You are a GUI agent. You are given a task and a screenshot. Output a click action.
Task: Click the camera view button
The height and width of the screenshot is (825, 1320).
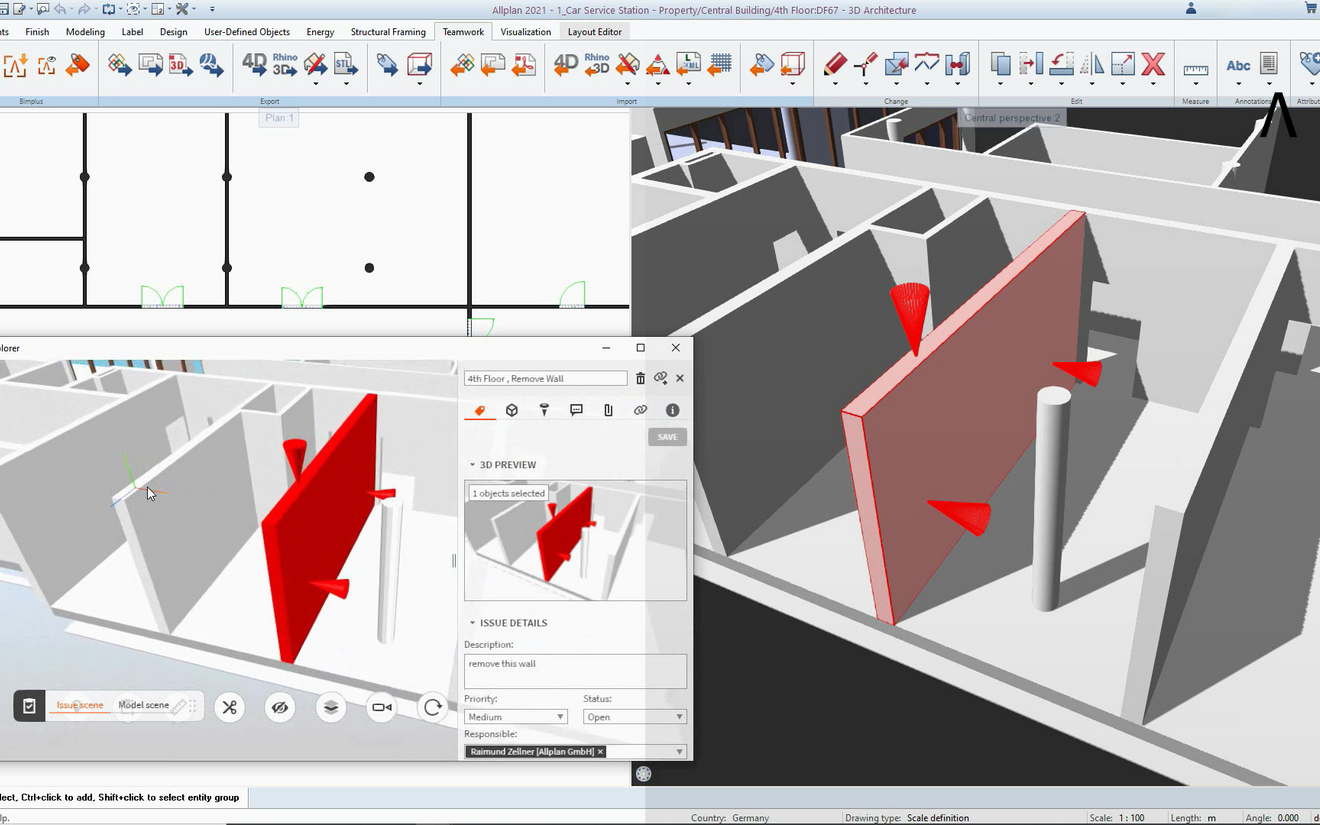tap(382, 707)
